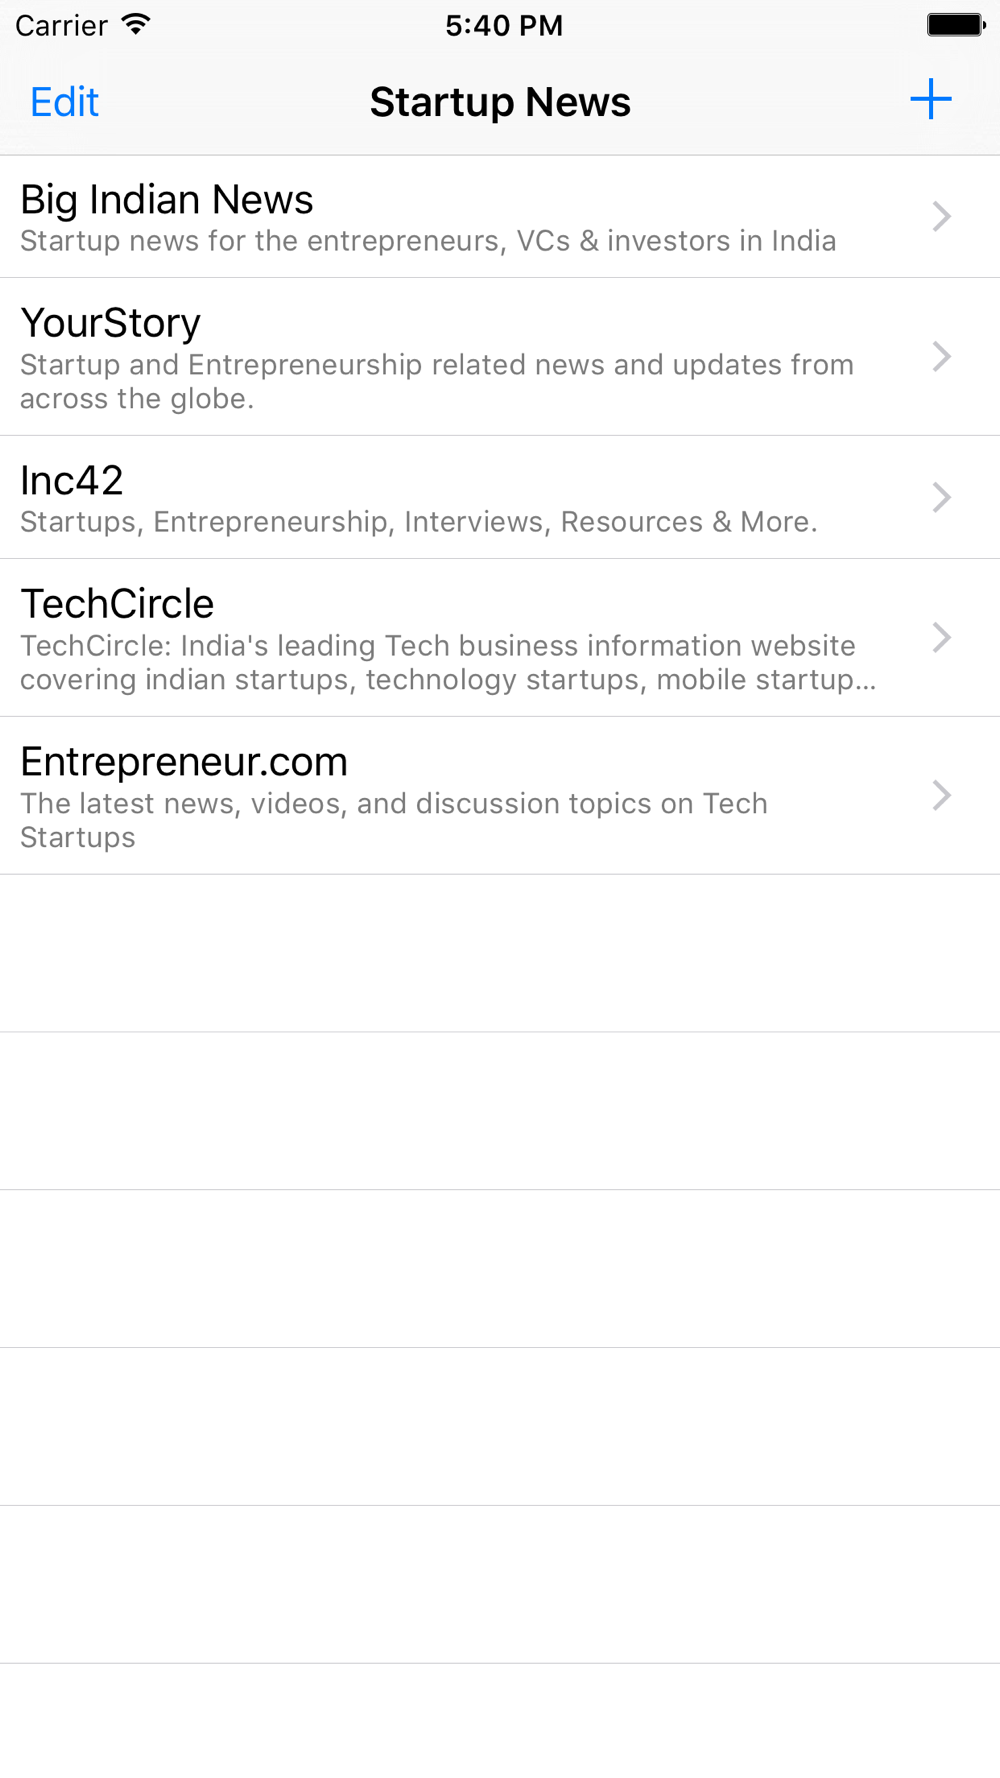Tap the Entrepreneur.com description text
Viewport: 1000px width, 1778px height.
click(394, 821)
